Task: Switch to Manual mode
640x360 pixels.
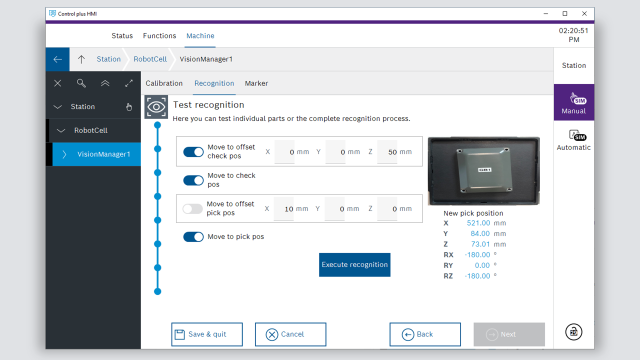Action: point(574,102)
